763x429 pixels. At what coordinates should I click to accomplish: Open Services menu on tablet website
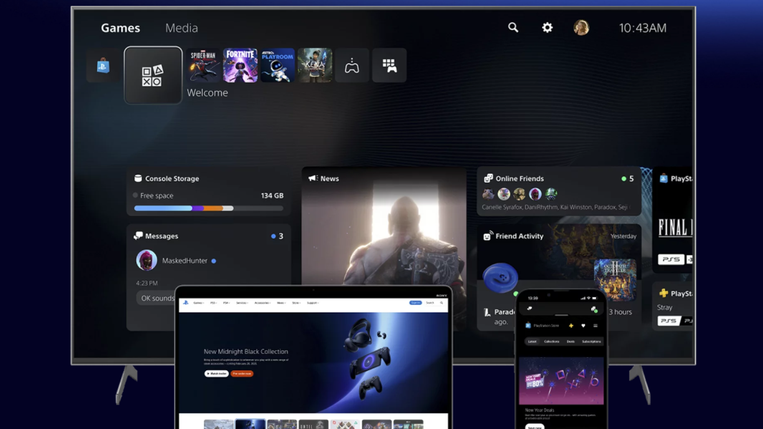pyautogui.click(x=242, y=303)
